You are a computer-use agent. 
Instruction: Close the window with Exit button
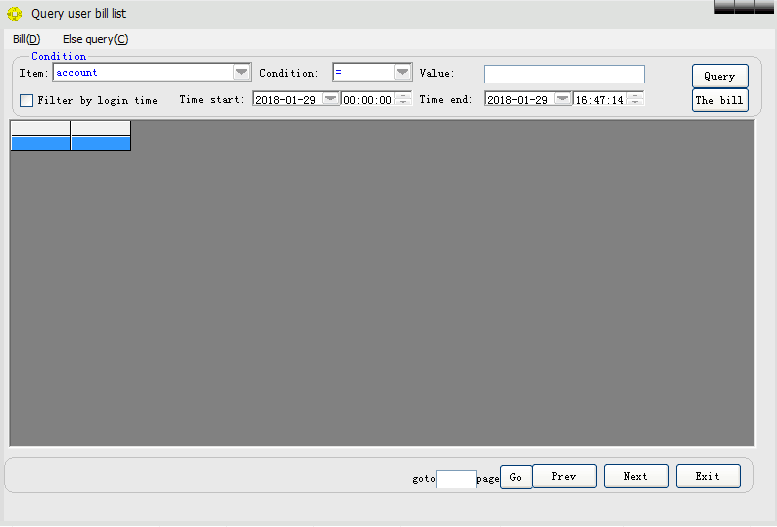tap(708, 476)
